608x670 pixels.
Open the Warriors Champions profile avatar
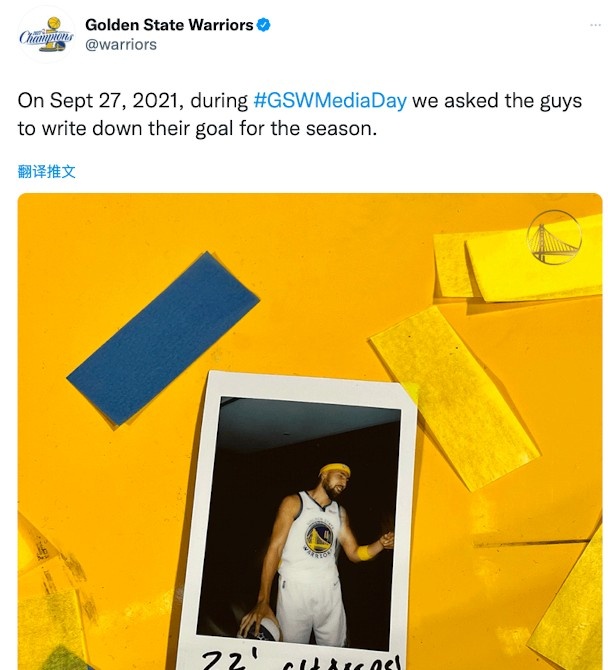[46, 35]
